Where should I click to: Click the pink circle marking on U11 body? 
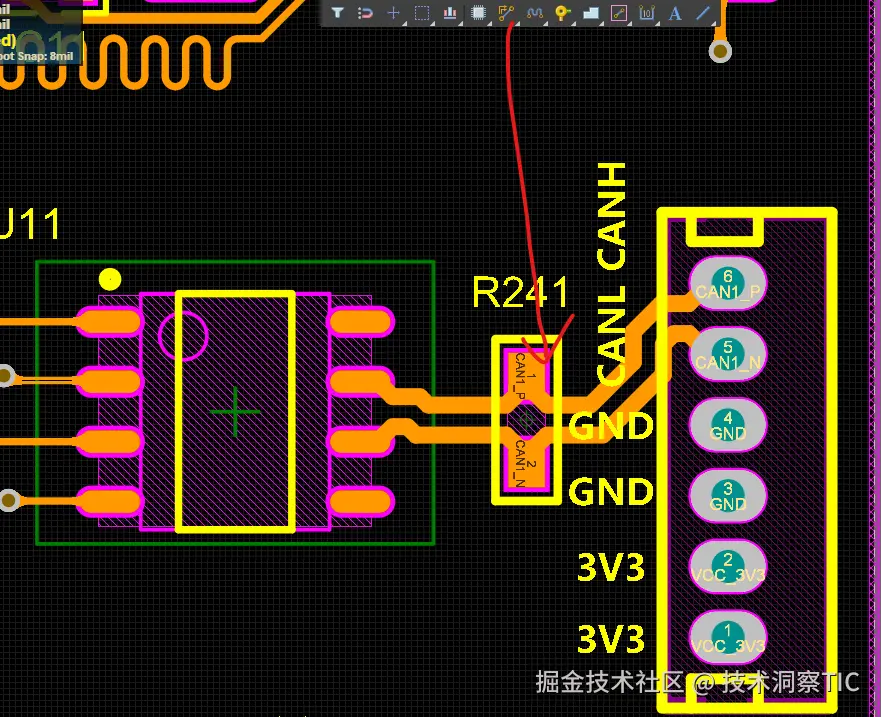click(x=184, y=337)
